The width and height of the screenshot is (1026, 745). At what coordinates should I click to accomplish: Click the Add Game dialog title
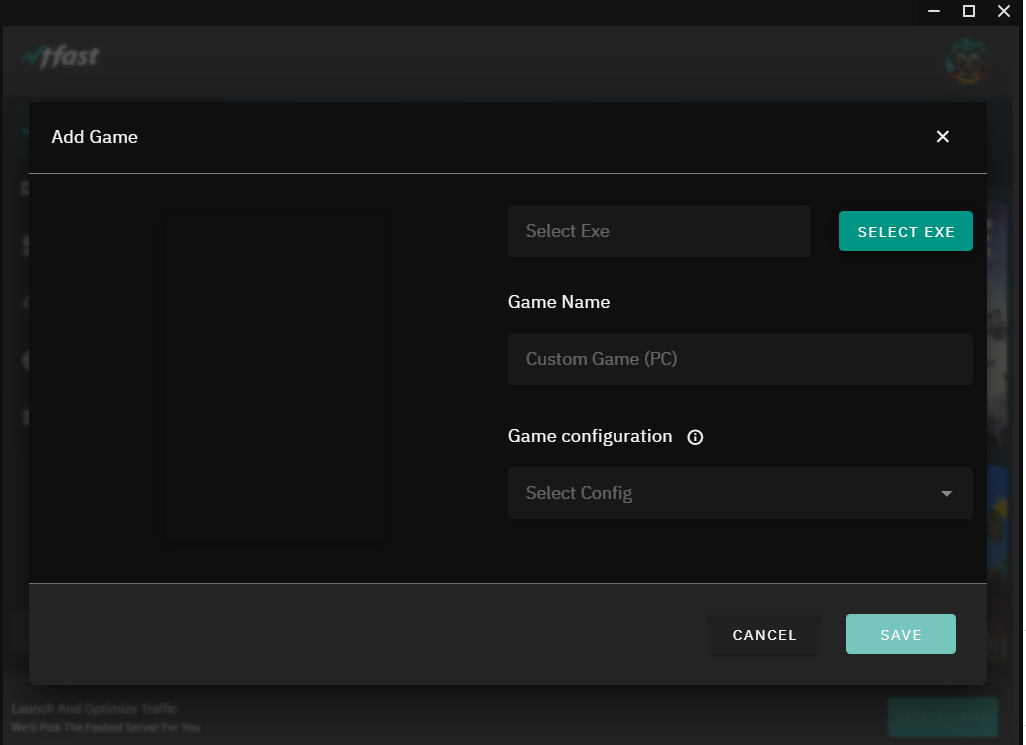tap(95, 137)
